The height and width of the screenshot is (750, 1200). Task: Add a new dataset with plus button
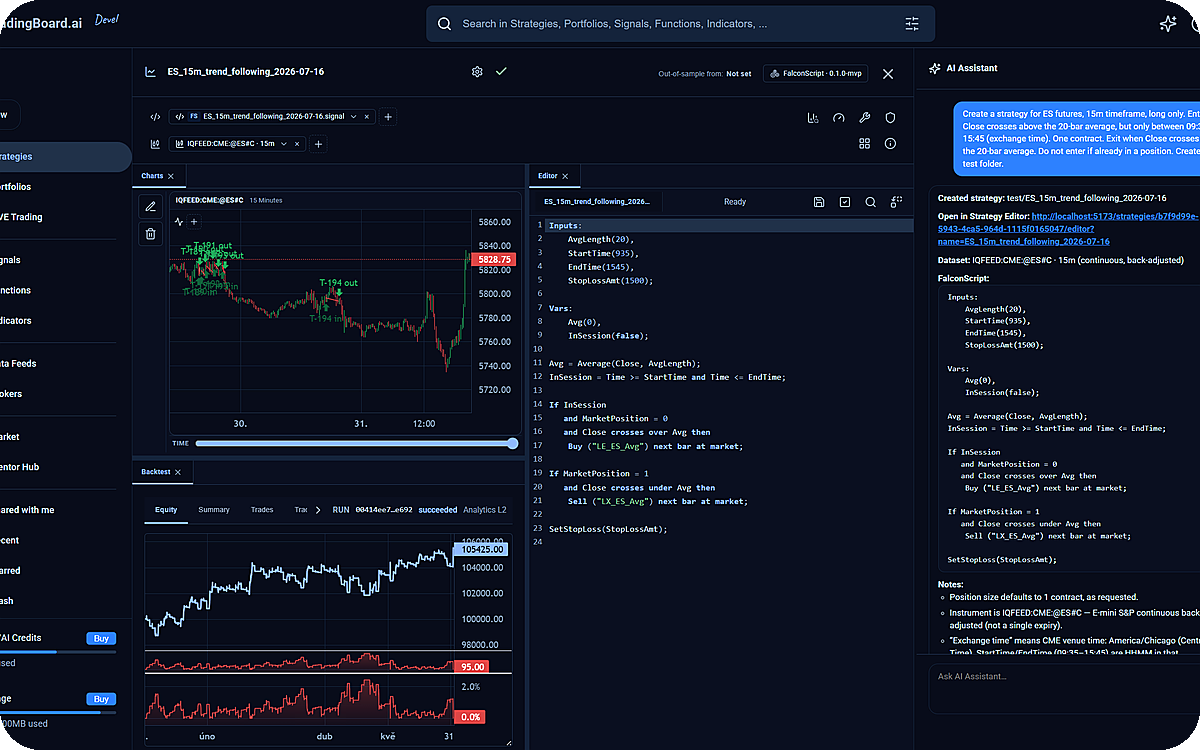(x=319, y=144)
